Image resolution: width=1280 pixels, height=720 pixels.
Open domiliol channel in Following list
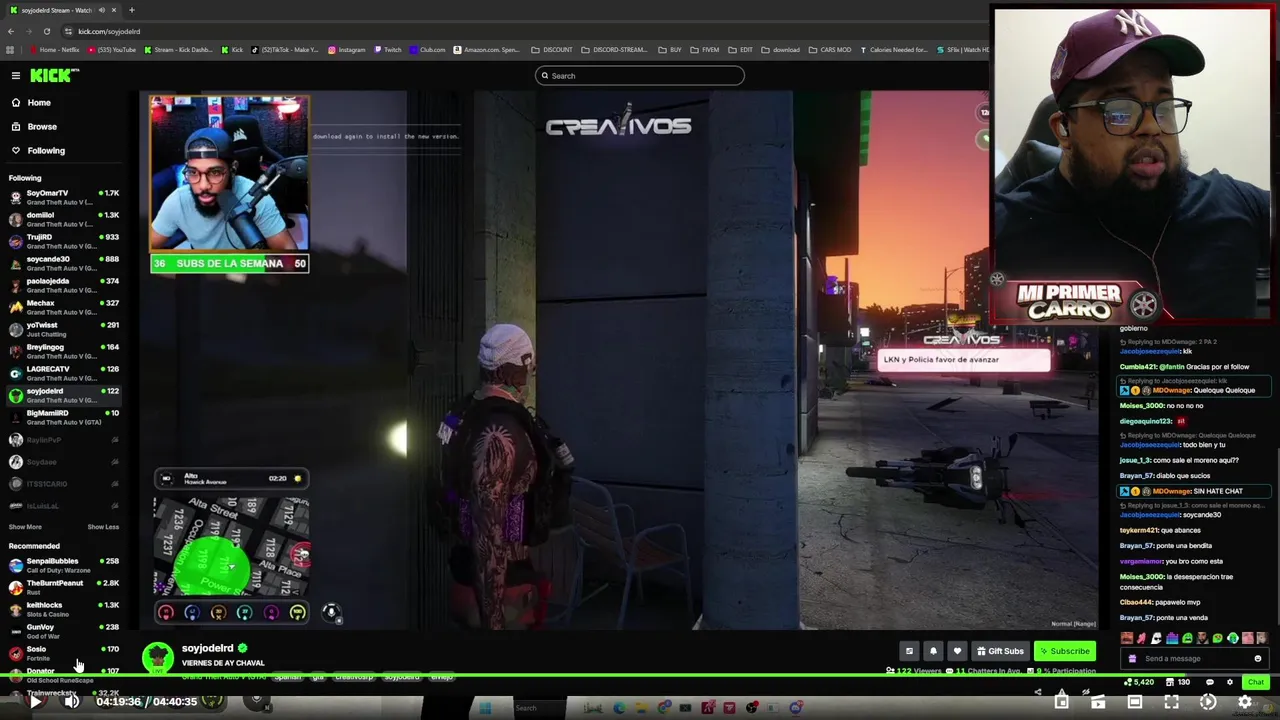click(64, 219)
